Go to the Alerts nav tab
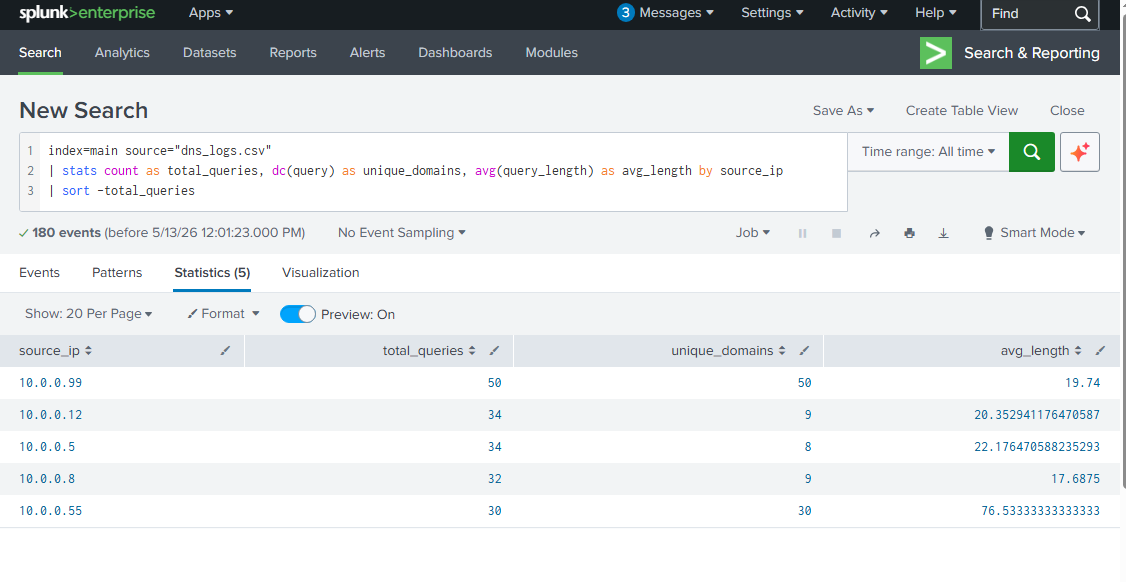The width and height of the screenshot is (1126, 582). (368, 53)
